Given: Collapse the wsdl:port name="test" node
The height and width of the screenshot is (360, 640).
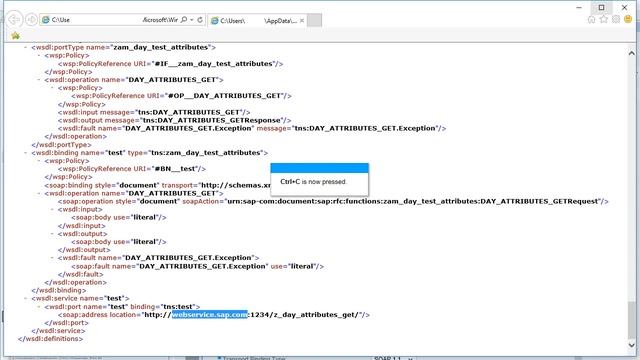Looking at the screenshot, I should click(39, 307).
